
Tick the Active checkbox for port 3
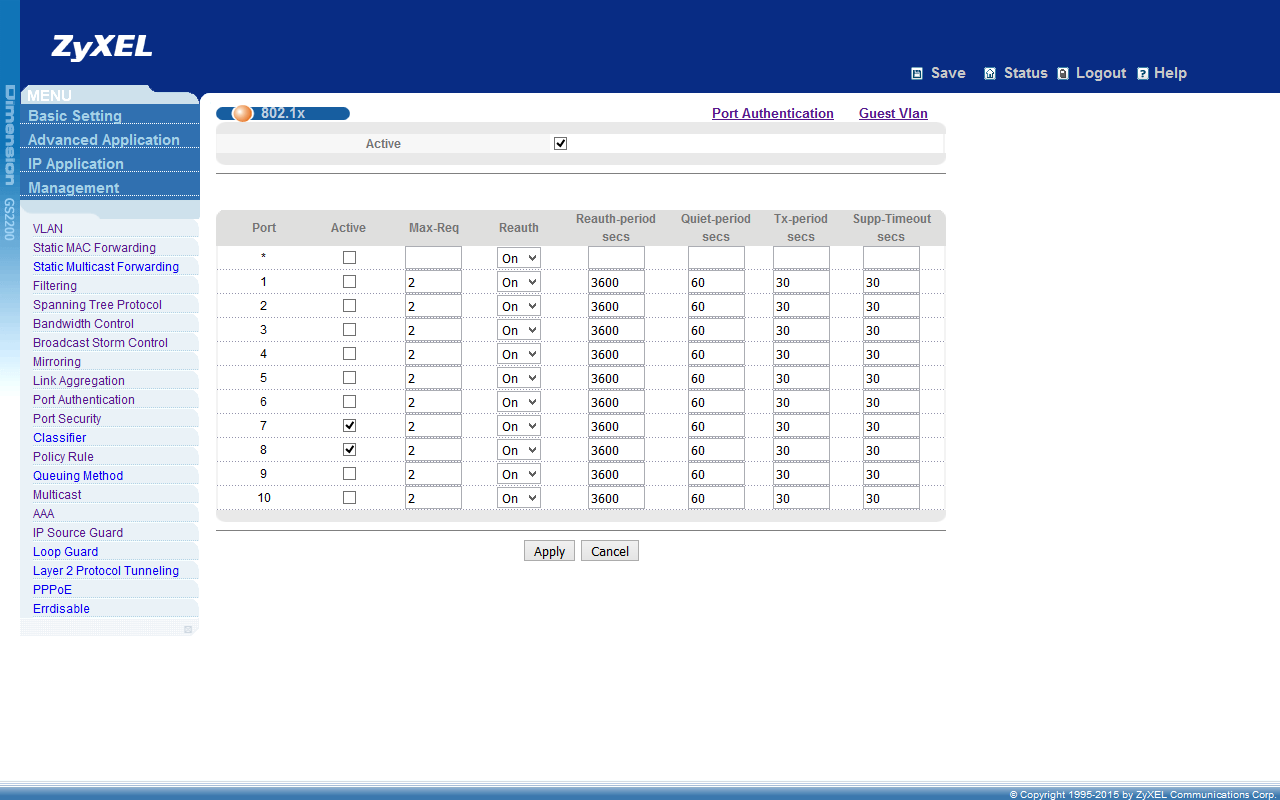[349, 329]
